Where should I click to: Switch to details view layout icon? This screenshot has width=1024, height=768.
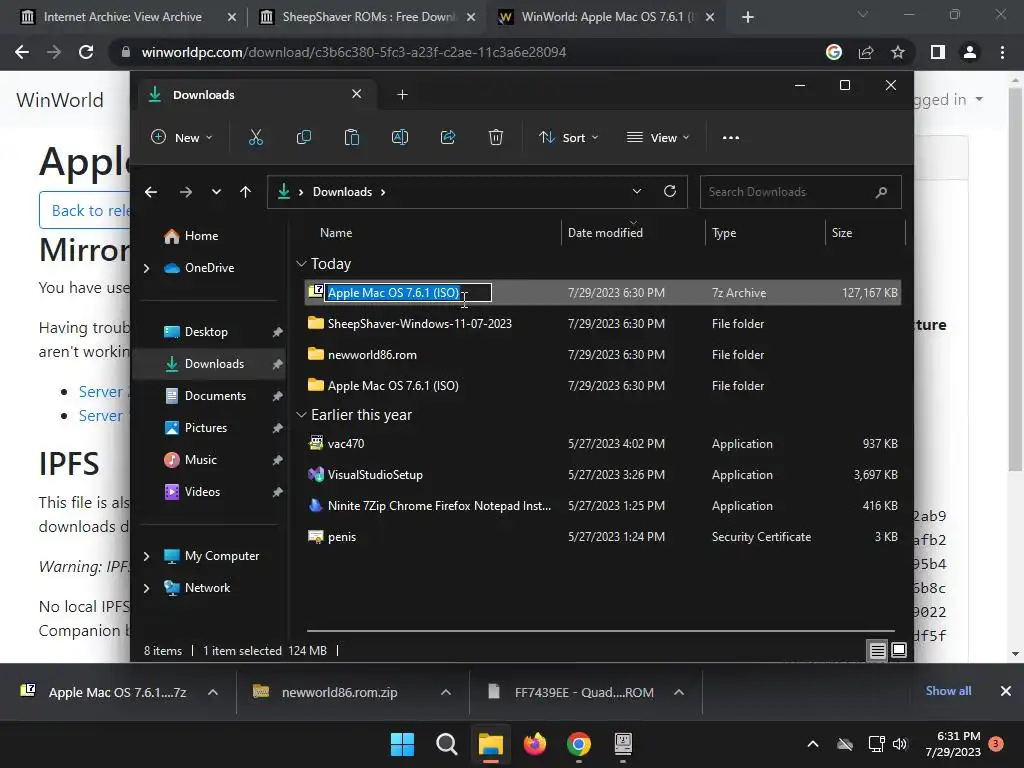click(x=877, y=650)
